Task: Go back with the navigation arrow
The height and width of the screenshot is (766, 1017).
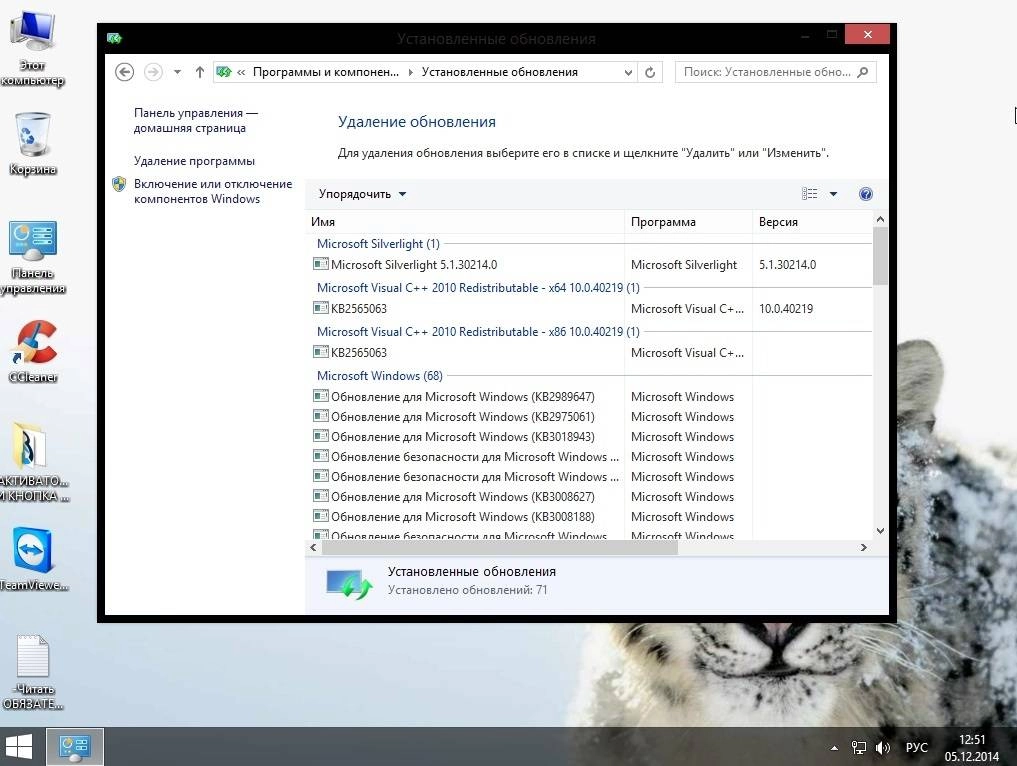Action: coord(125,72)
